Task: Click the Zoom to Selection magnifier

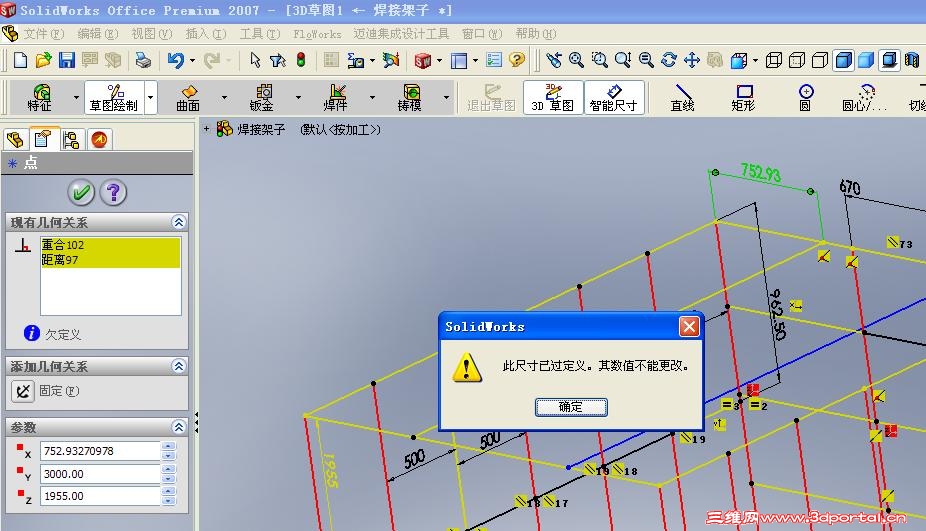Action: pos(646,60)
